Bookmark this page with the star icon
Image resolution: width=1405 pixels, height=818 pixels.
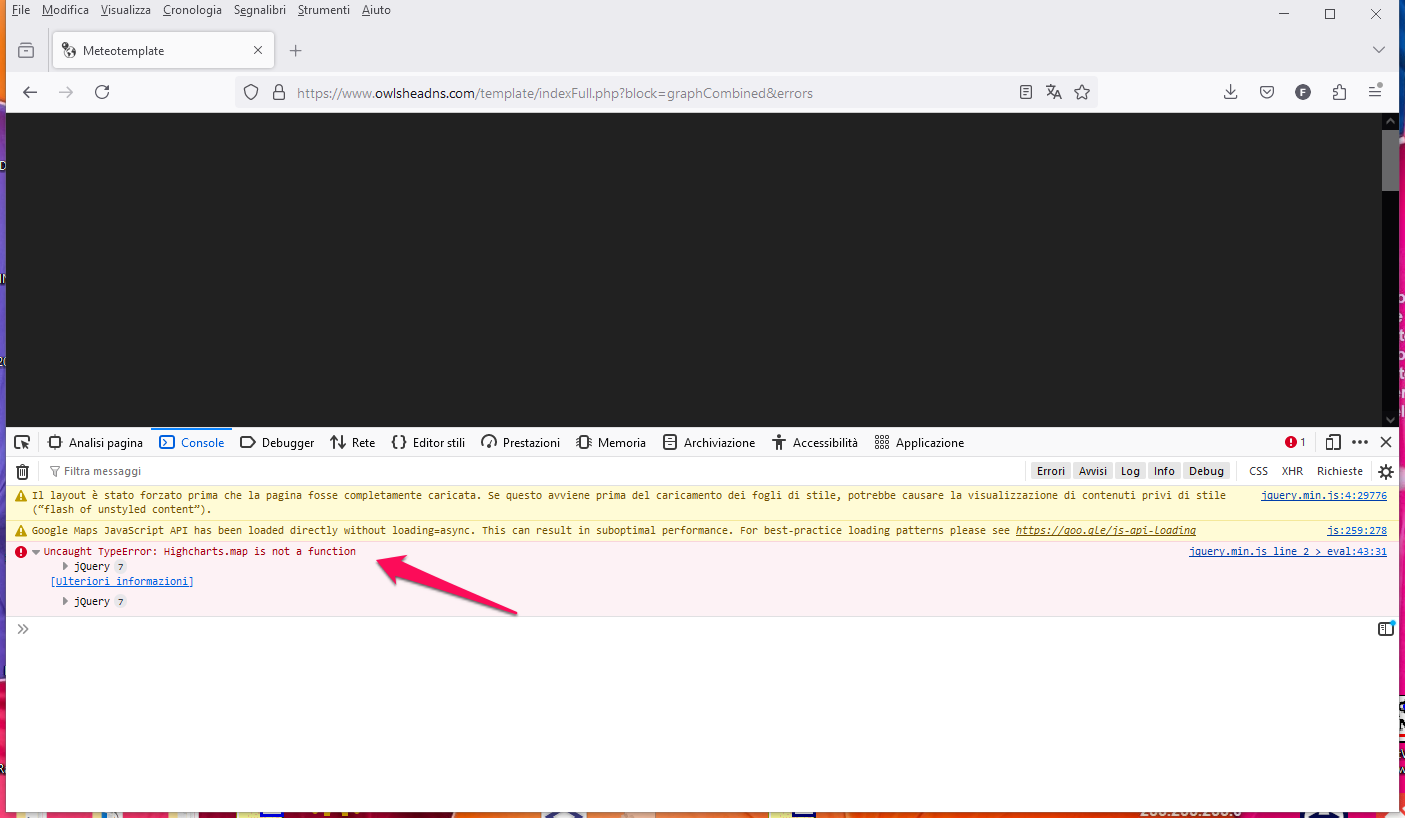point(1081,92)
